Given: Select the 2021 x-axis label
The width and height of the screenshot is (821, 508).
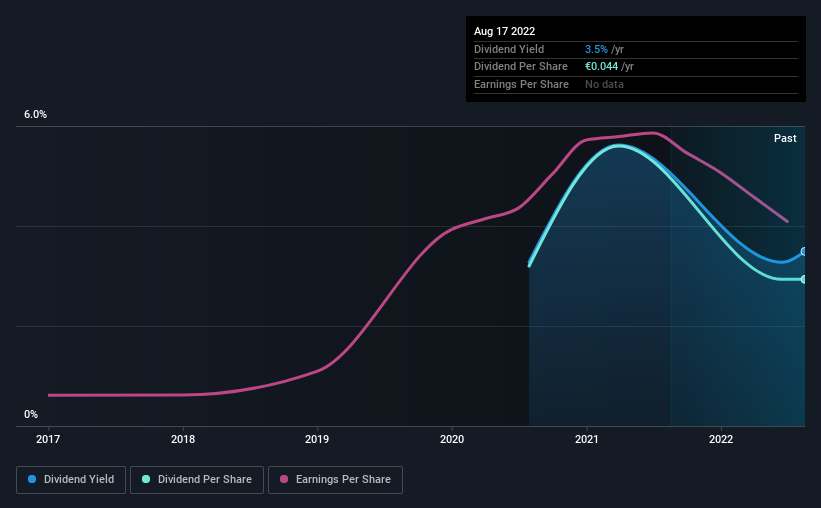Looking at the screenshot, I should (586, 439).
